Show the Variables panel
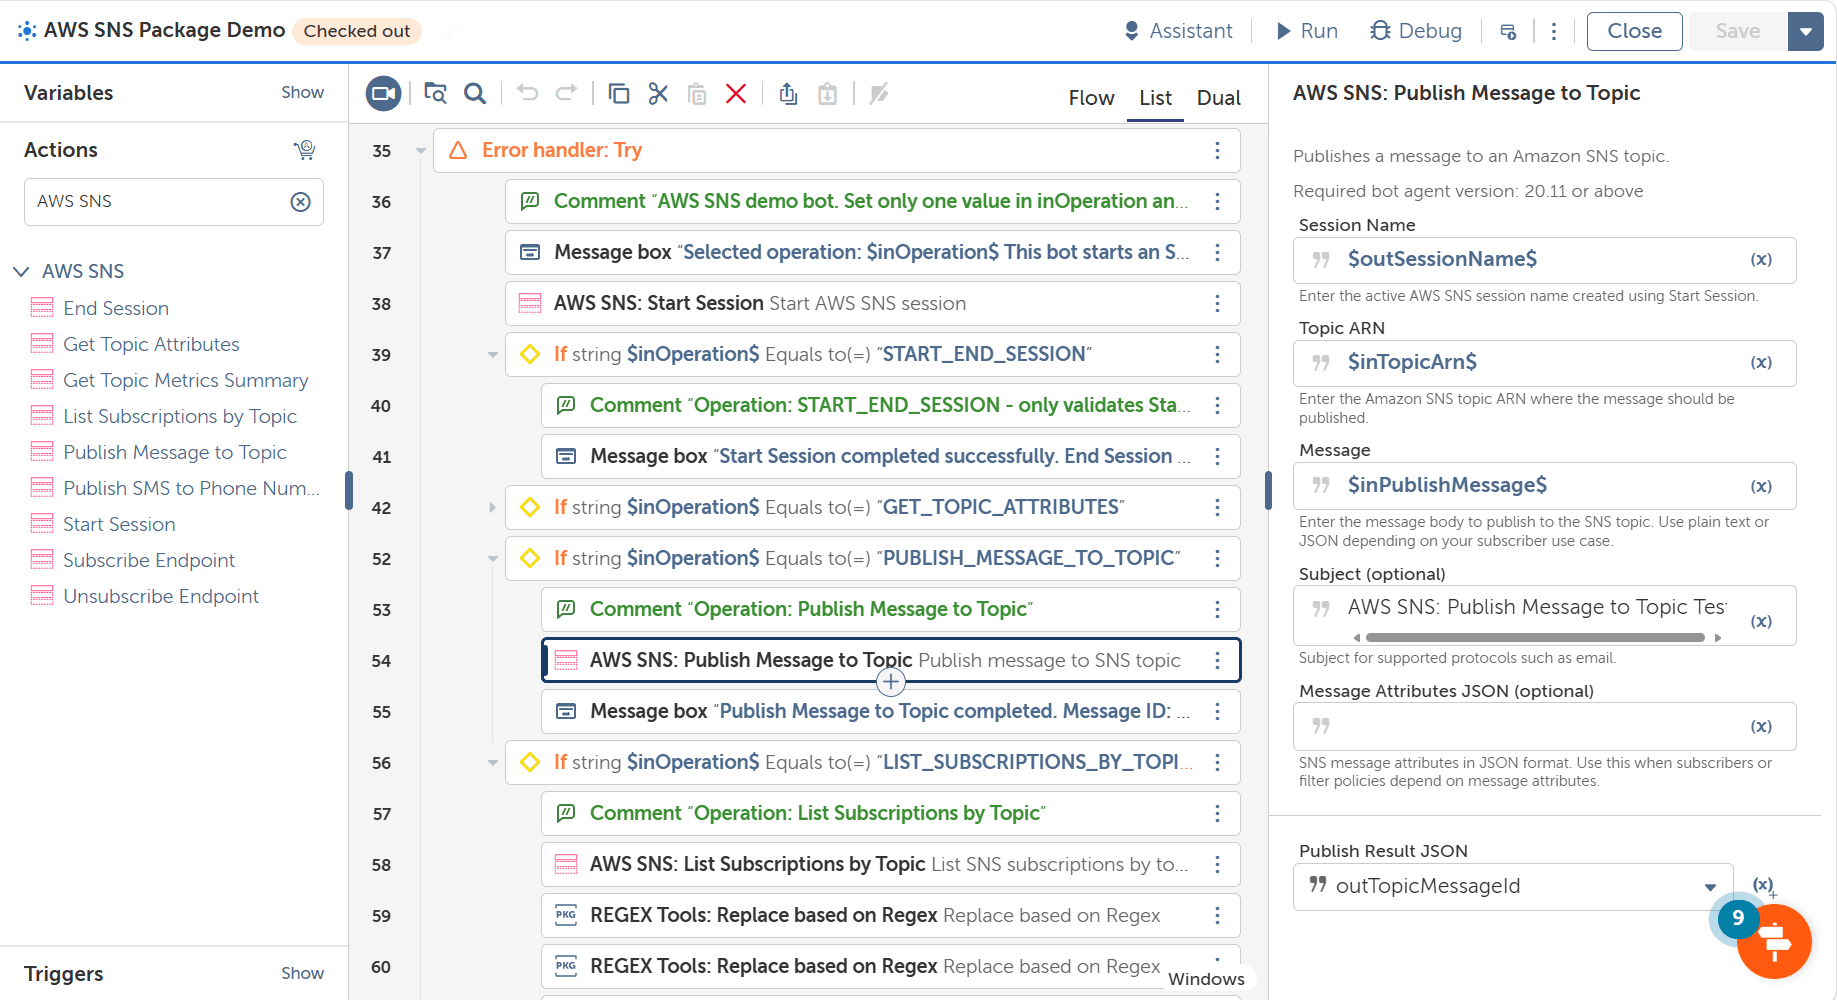 [x=302, y=92]
